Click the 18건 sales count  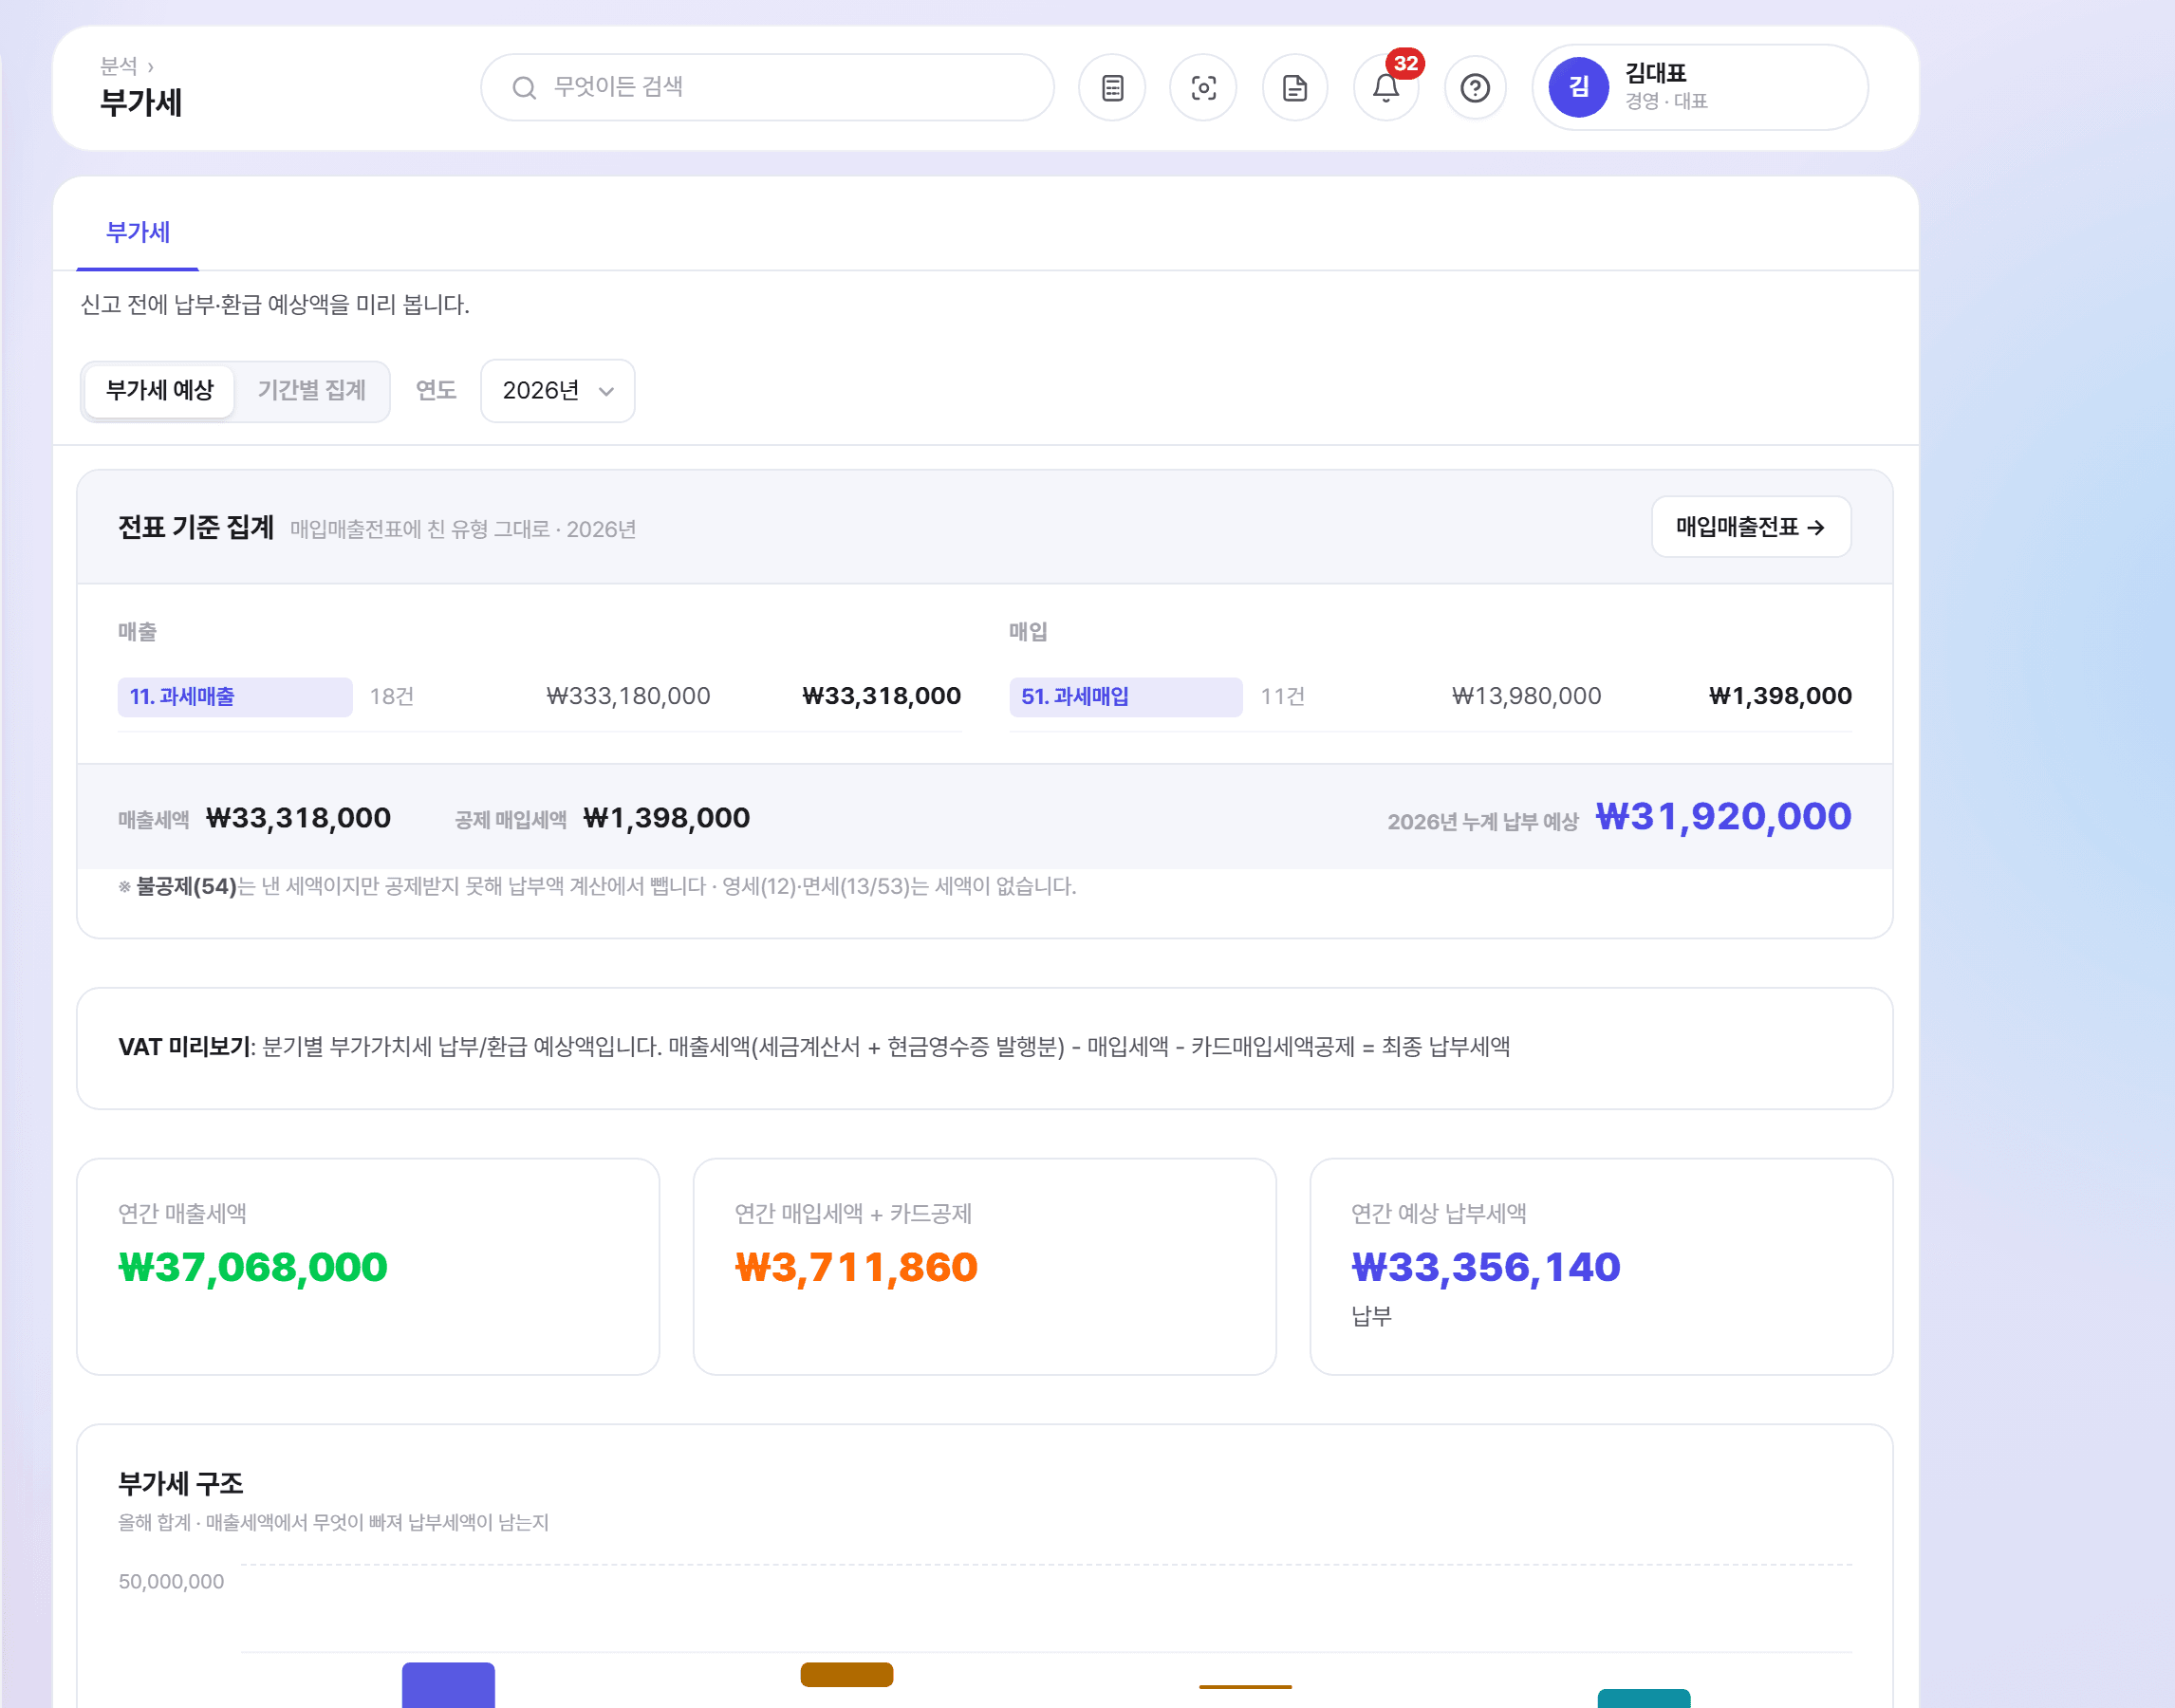pos(392,696)
